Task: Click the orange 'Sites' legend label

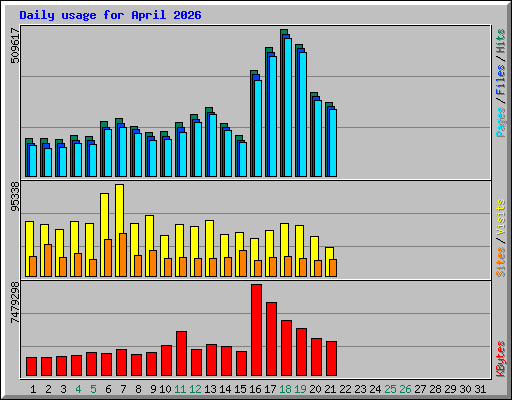Action: [501, 262]
